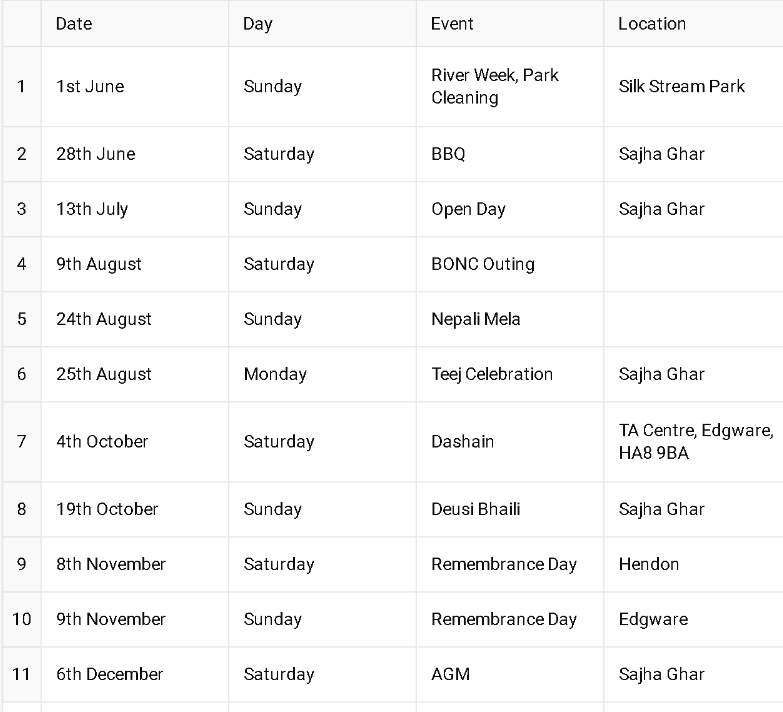Click row number 1
Viewport: 783px width, 712px height.
click(x=21, y=86)
